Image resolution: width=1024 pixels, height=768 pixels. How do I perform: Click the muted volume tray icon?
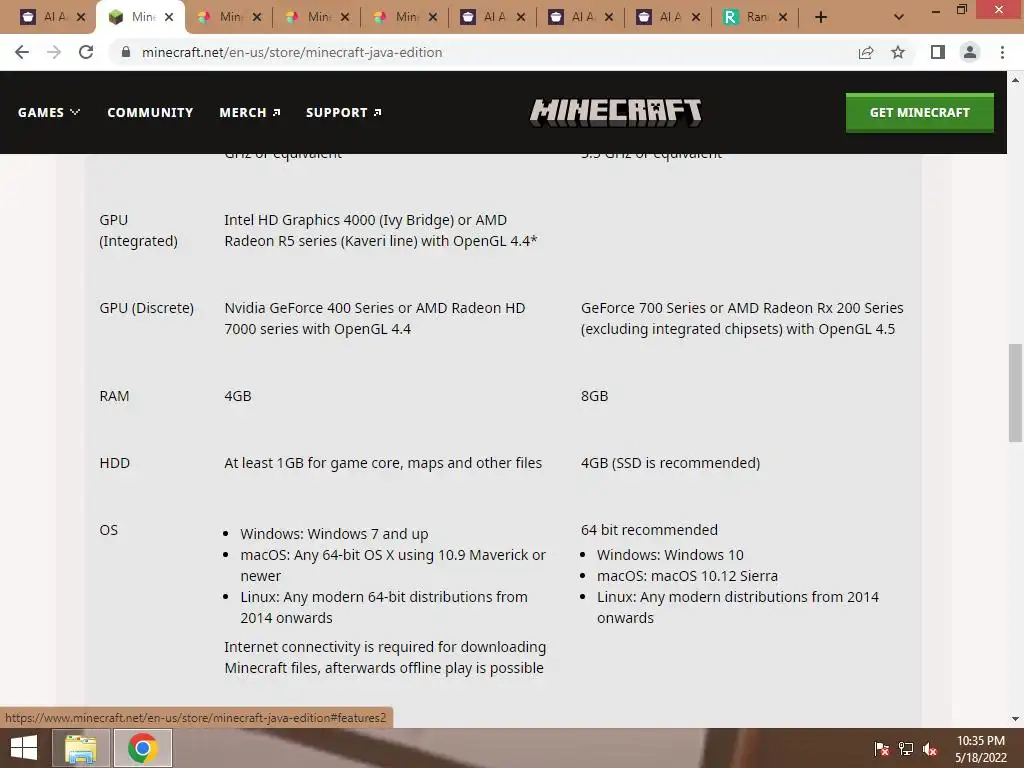point(930,748)
